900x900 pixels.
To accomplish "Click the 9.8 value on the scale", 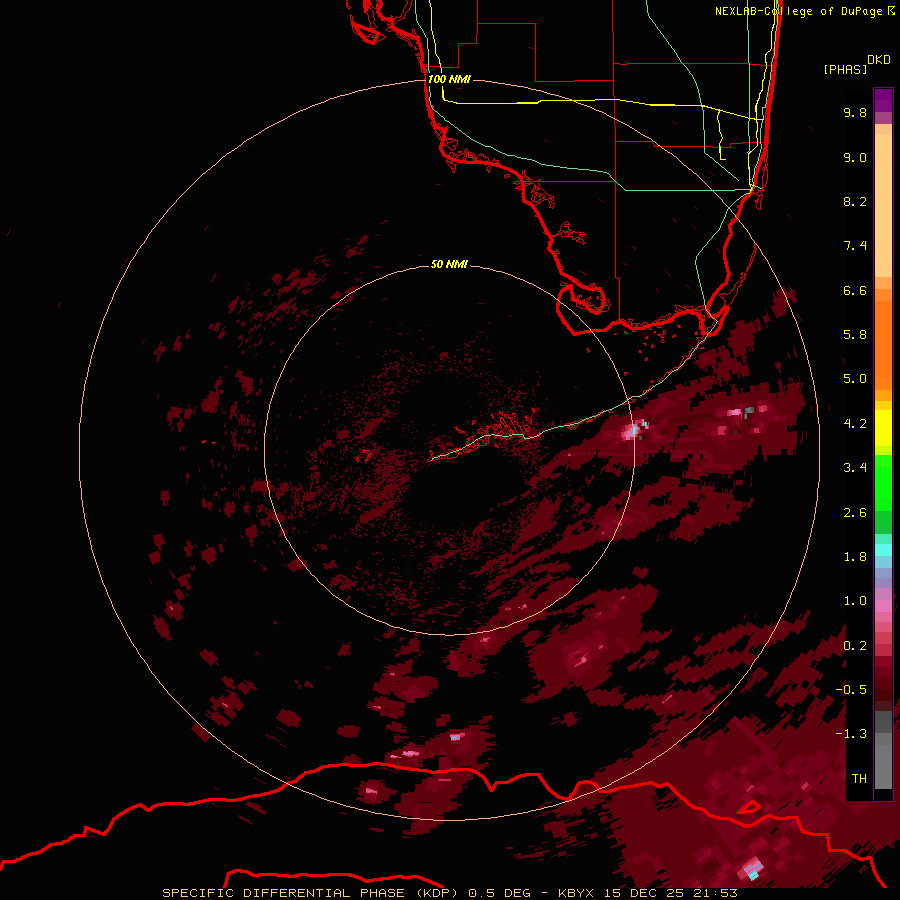I will coord(855,112).
